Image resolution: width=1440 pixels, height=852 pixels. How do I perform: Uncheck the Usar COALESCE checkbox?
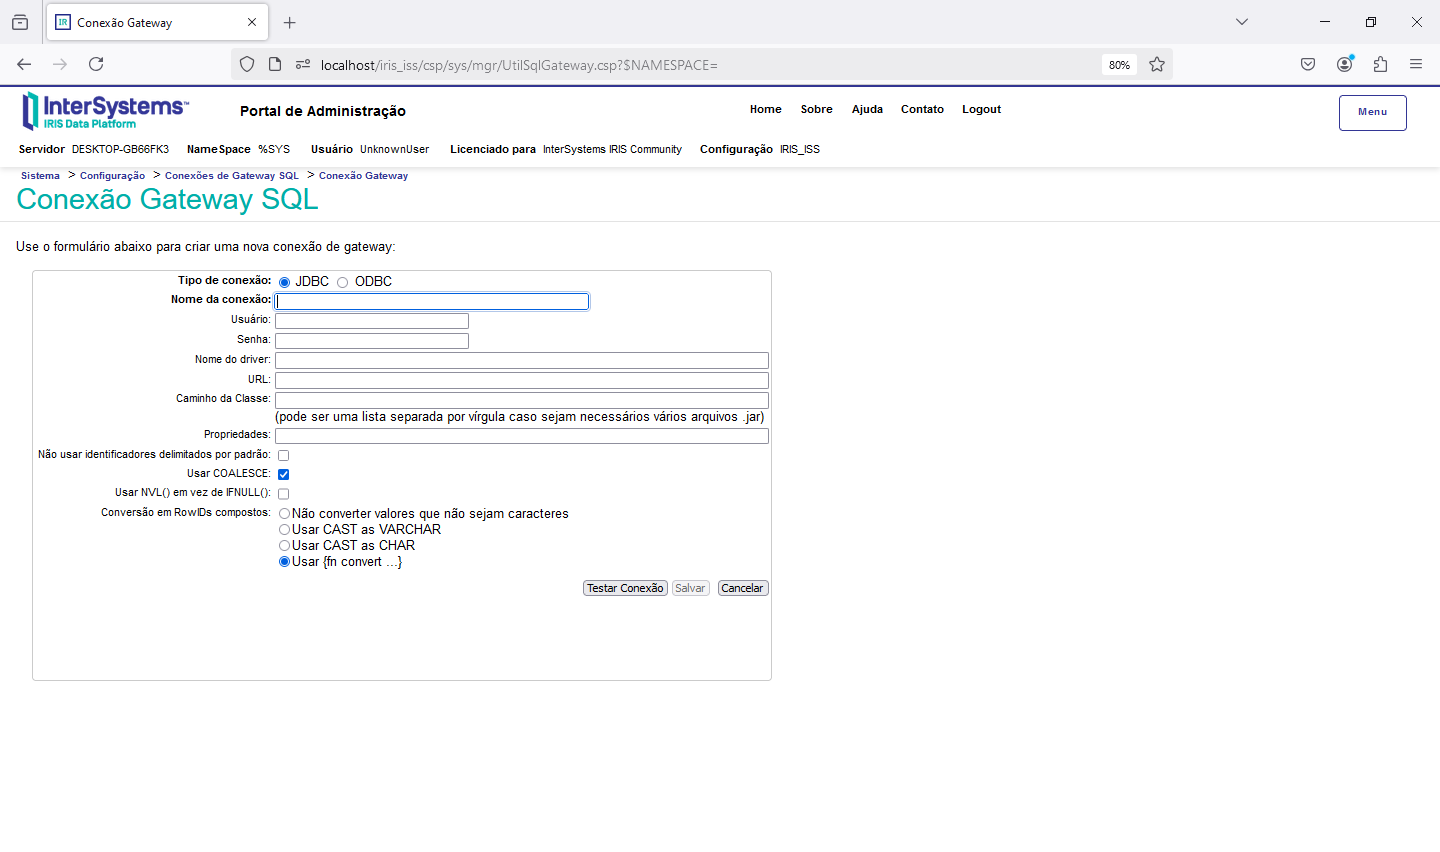pyautogui.click(x=284, y=475)
